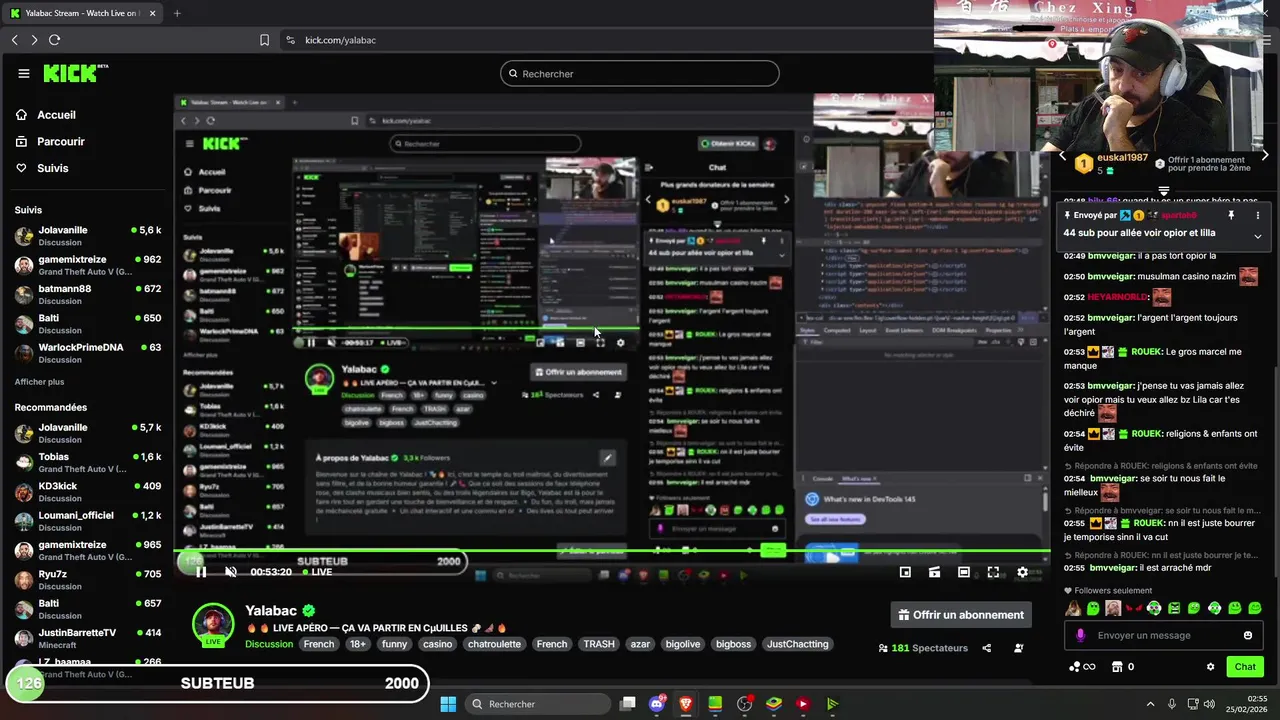Expand the pinned message chevron
This screenshot has width=1280, height=720.
[x=1258, y=236]
